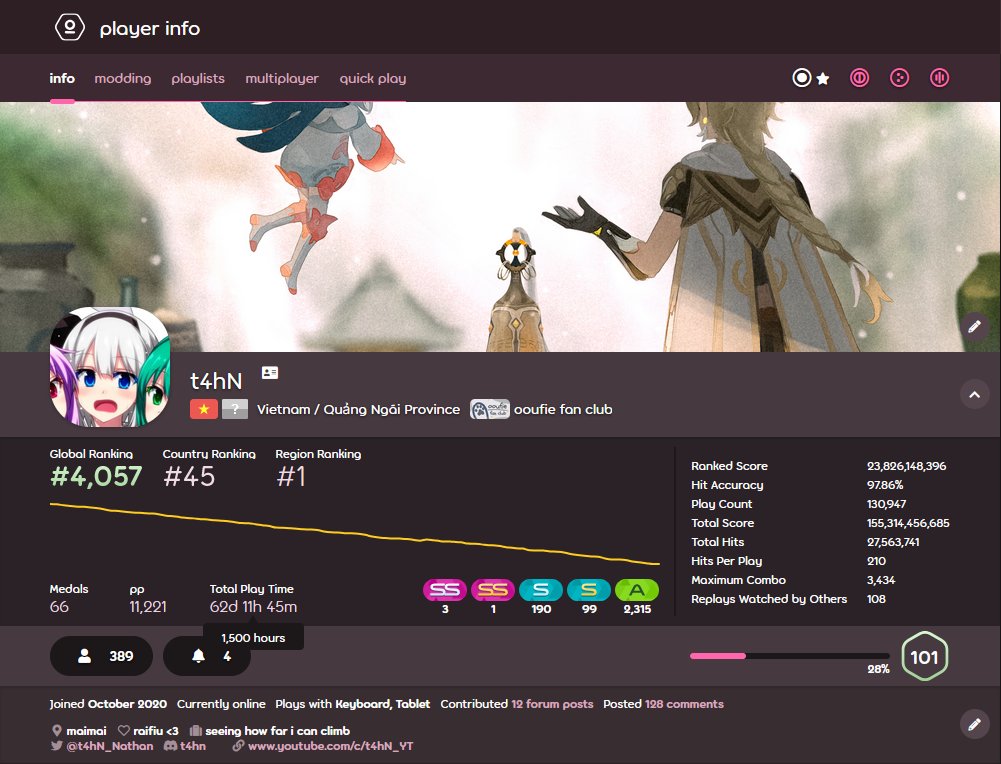Open the modding tab
Viewport: 1001px width, 764px height.
click(123, 78)
